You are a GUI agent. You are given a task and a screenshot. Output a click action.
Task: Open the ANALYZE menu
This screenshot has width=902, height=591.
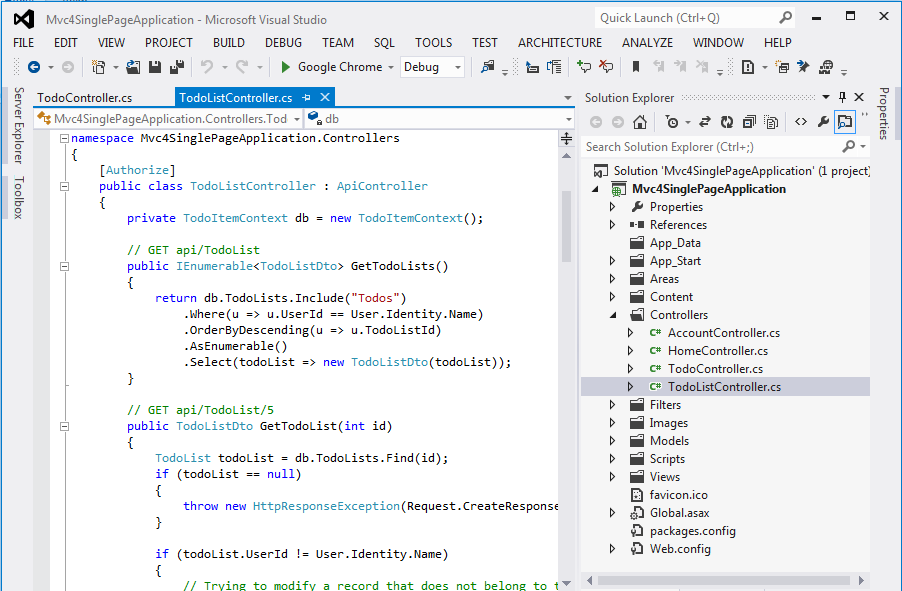coord(647,43)
